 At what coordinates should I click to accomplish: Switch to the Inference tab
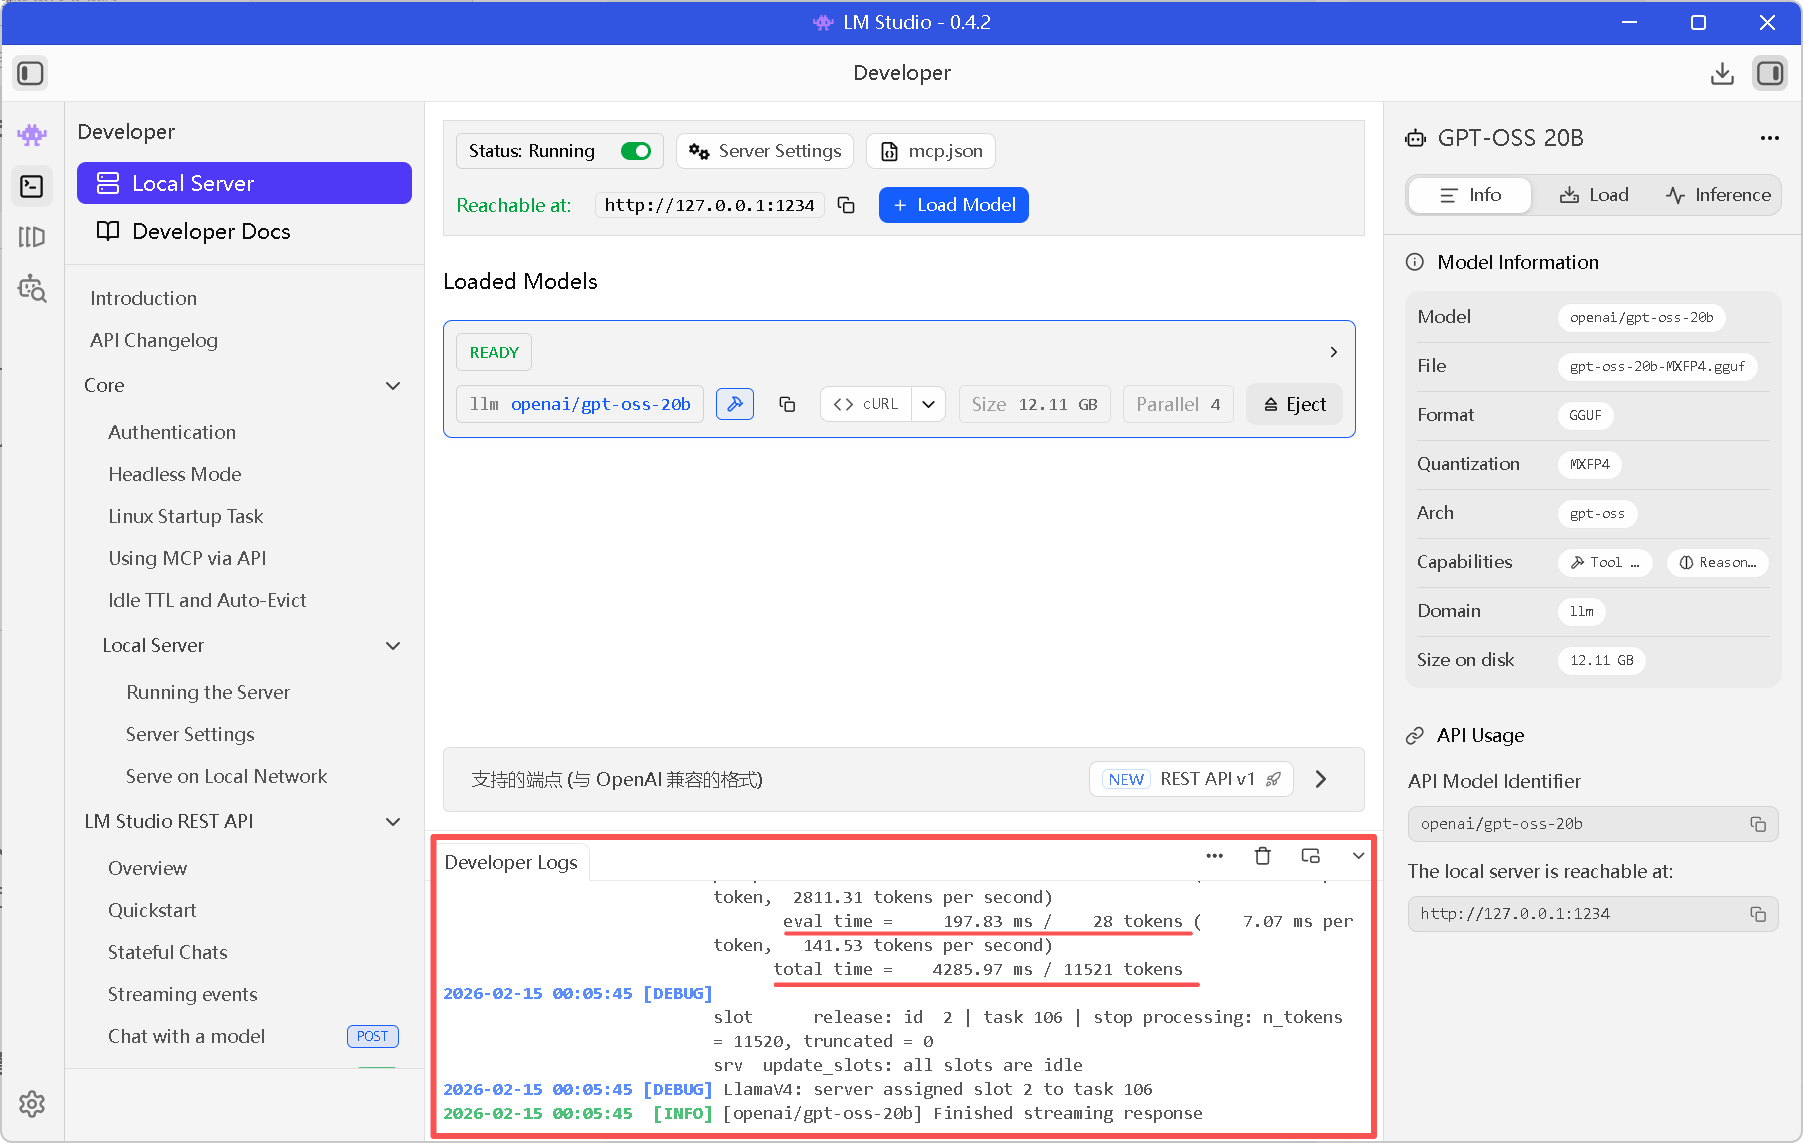1718,195
